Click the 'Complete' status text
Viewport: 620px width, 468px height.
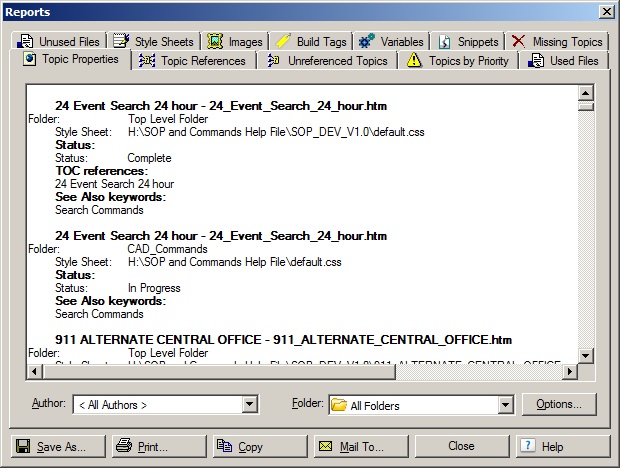[149, 158]
